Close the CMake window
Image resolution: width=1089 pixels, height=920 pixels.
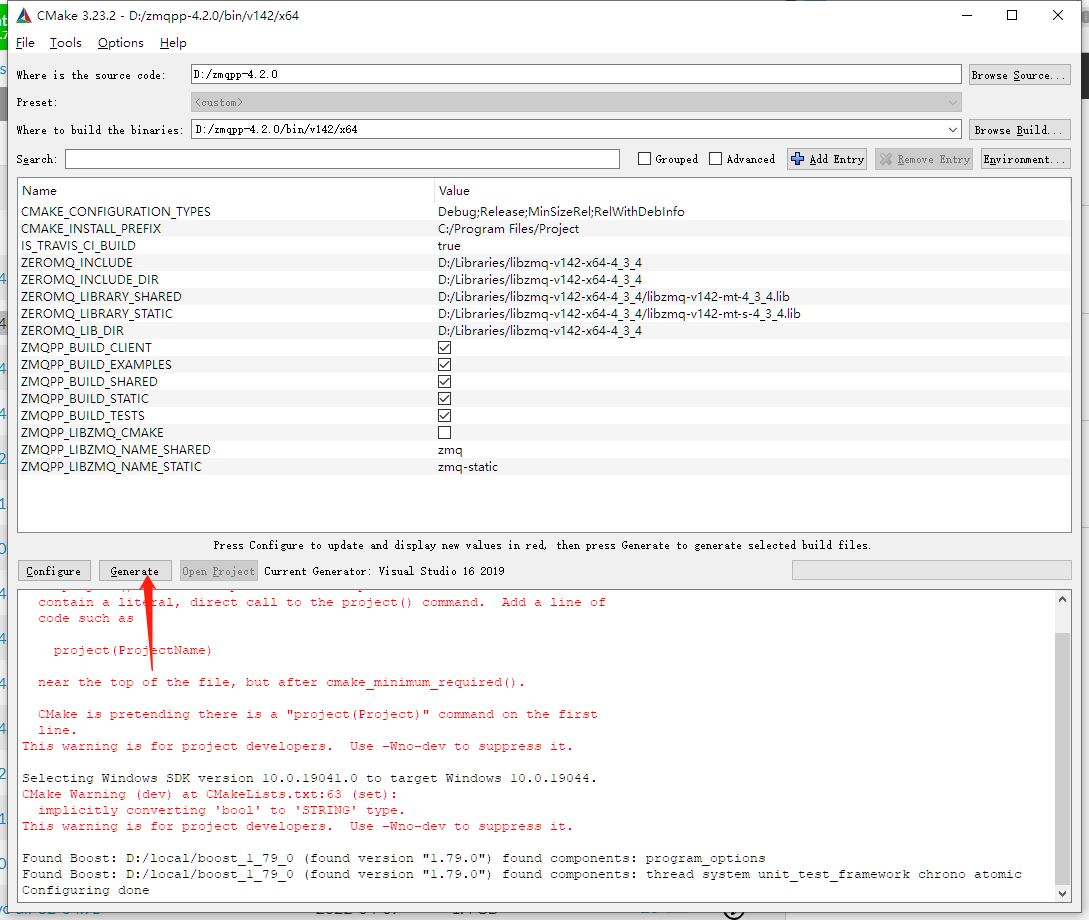(x=1058, y=15)
